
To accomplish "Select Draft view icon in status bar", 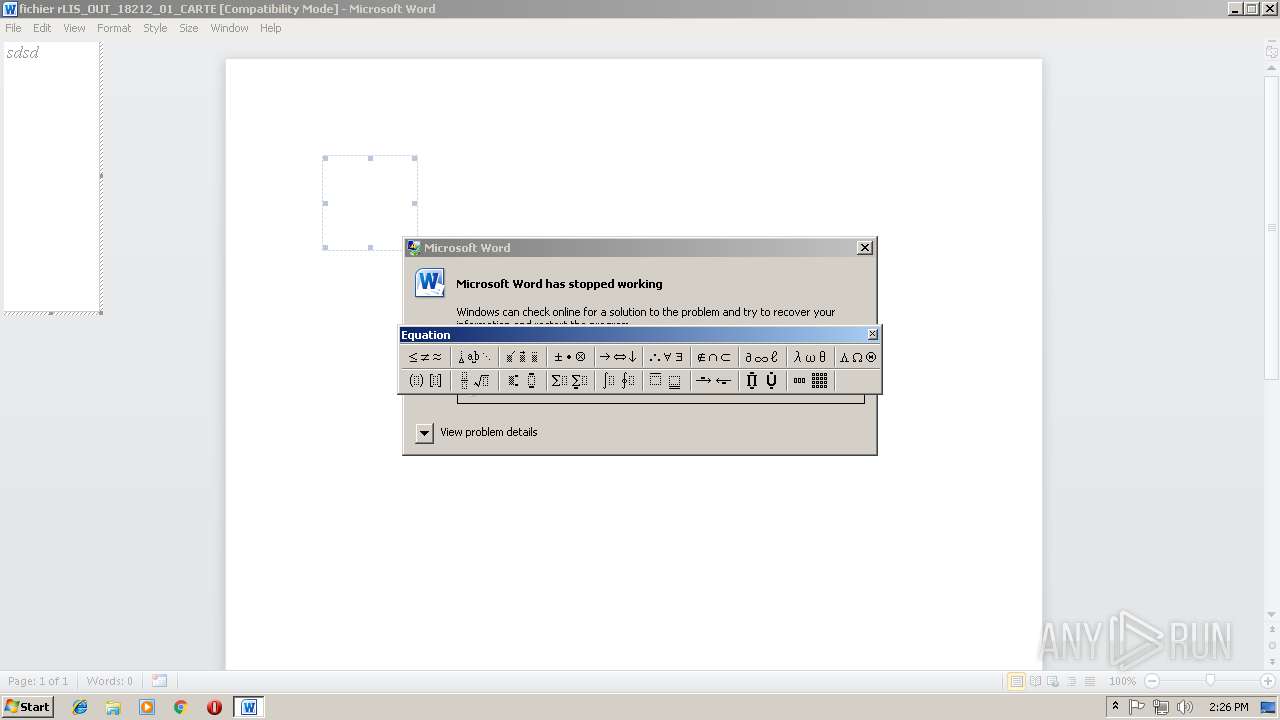I will tap(1089, 681).
